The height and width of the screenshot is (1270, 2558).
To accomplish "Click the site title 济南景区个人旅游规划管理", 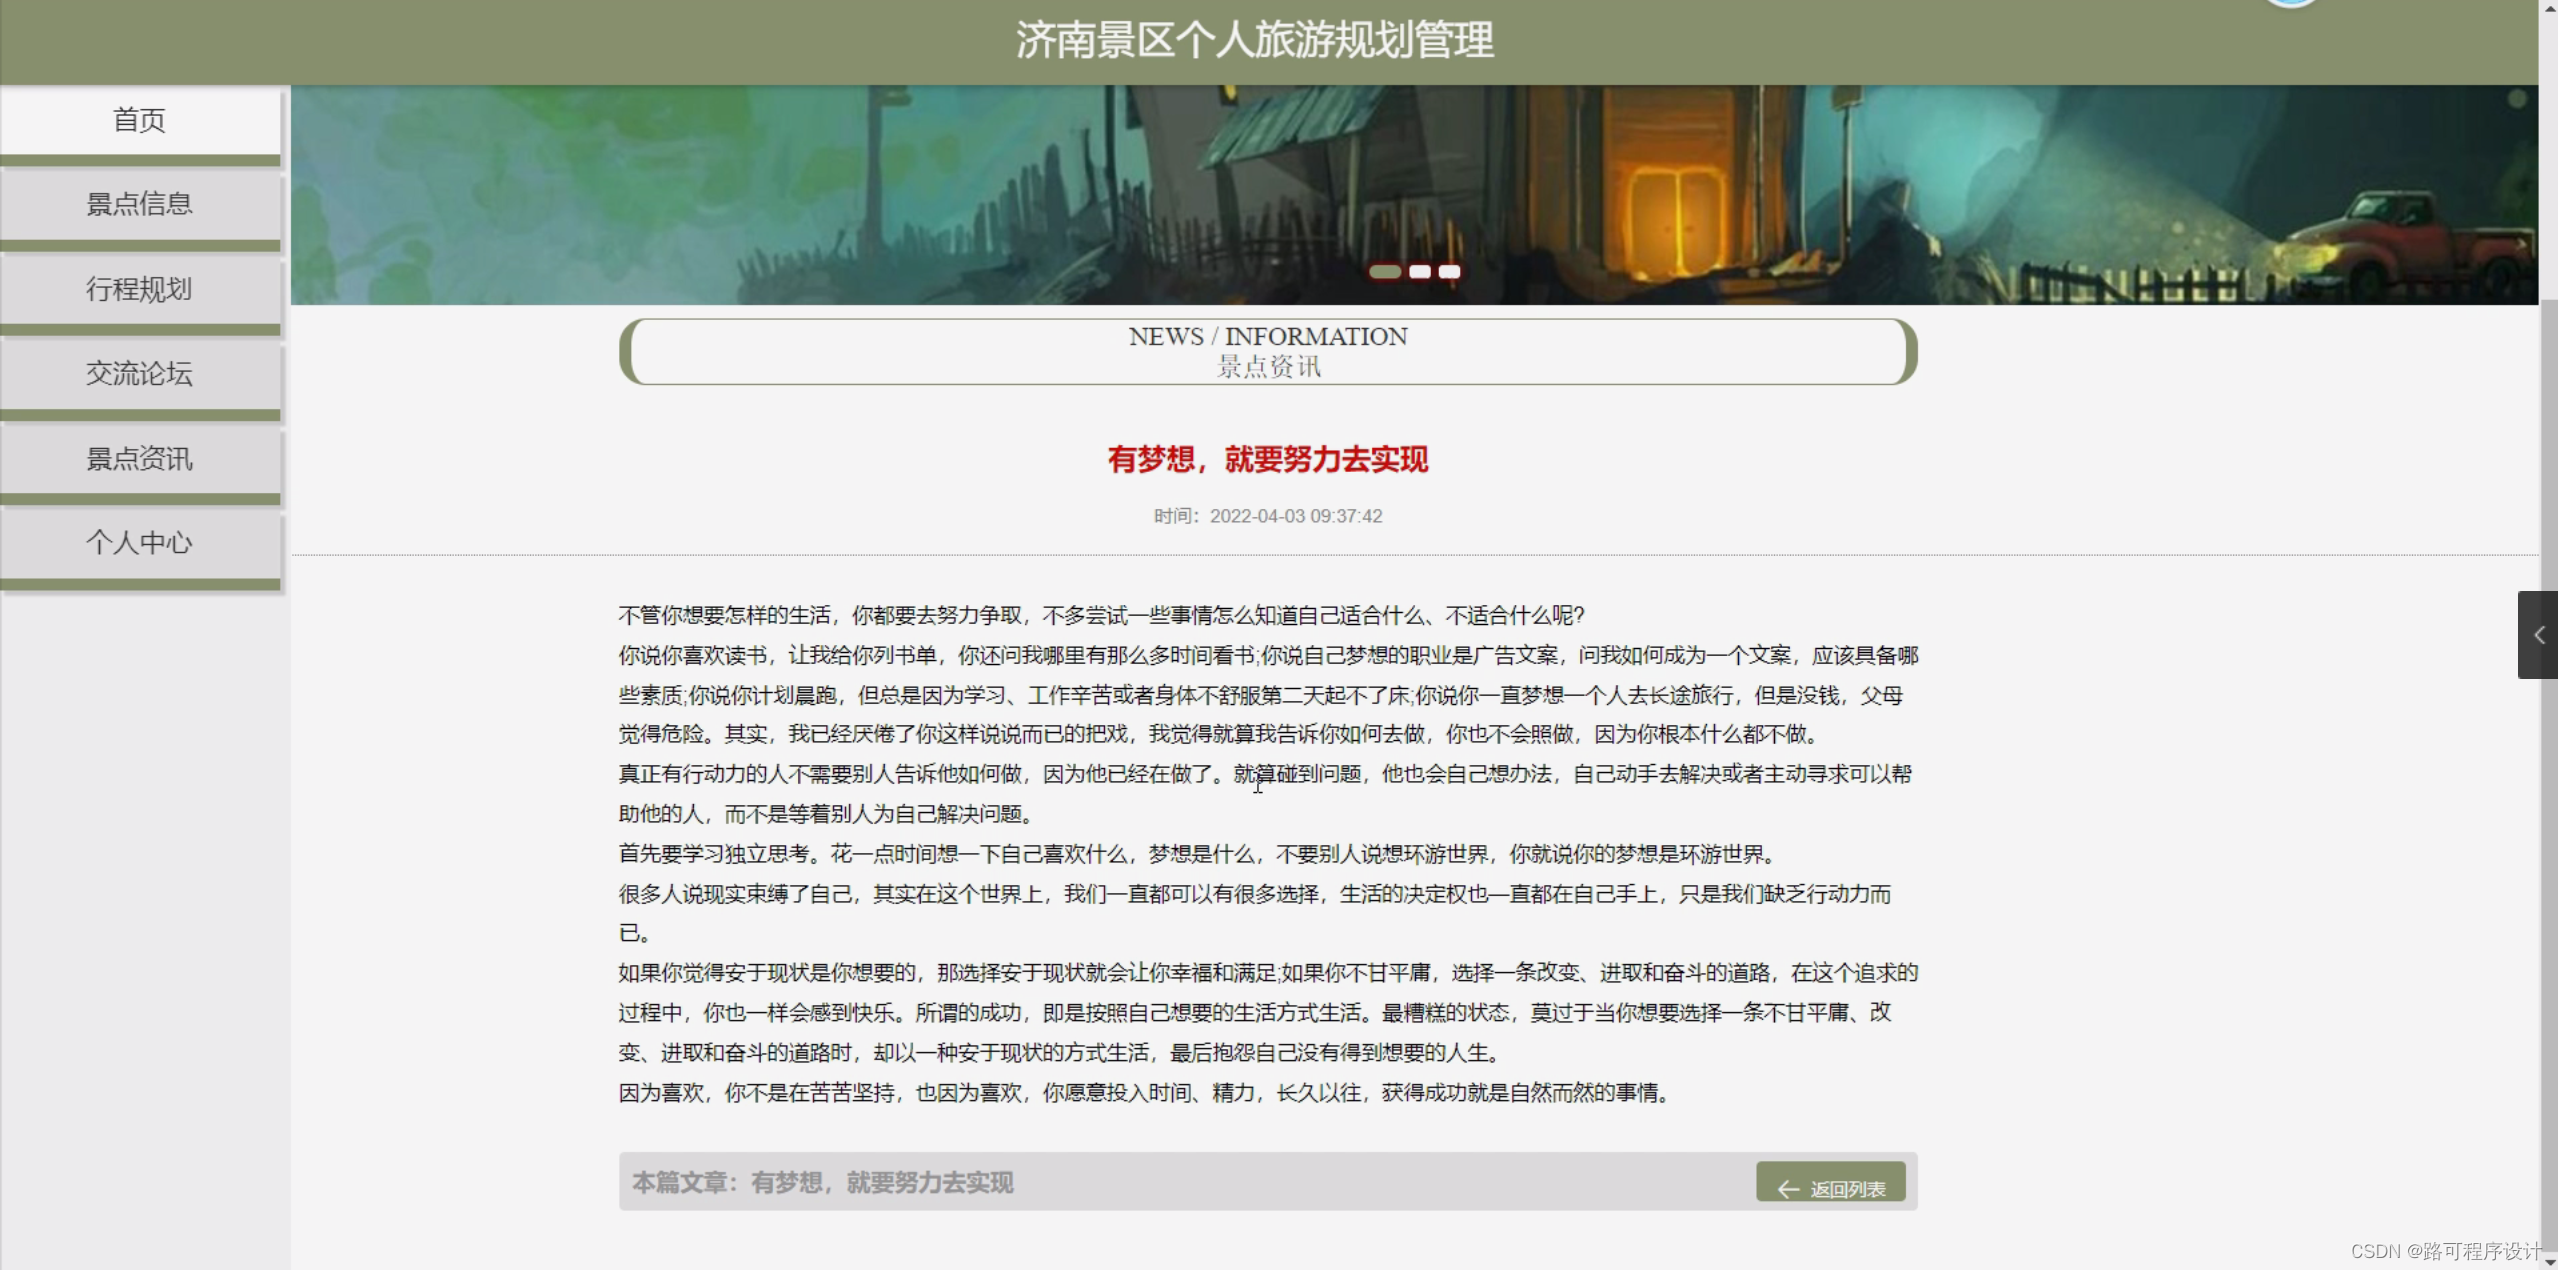I will (x=1254, y=41).
